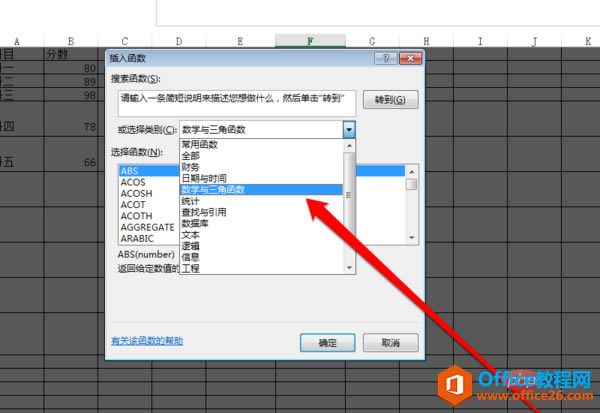Select 数学与三角函数 category in list

click(261, 189)
